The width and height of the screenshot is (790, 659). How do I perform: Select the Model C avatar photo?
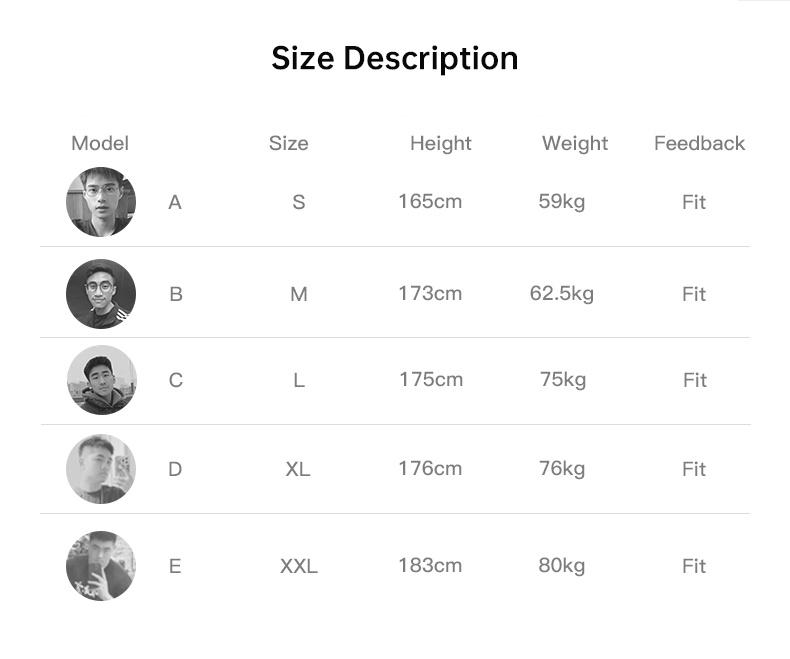pyautogui.click(x=101, y=380)
